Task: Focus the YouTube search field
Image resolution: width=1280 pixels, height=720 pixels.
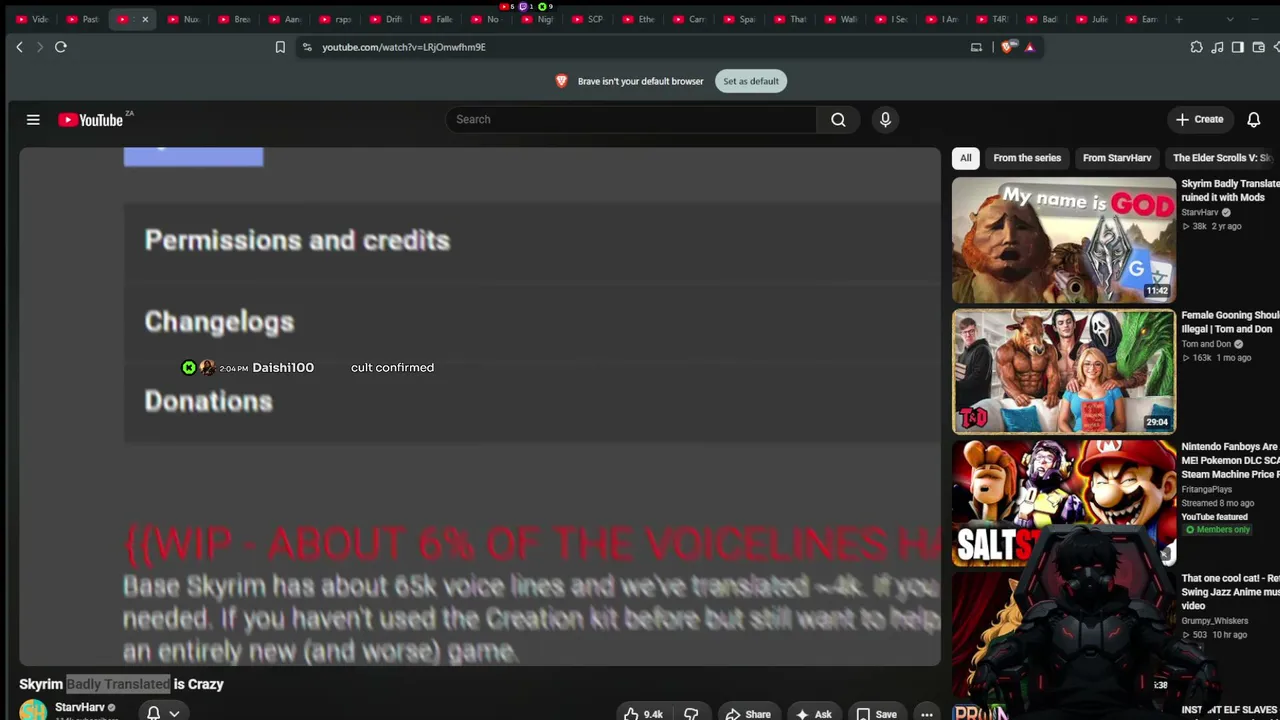Action: tap(631, 120)
